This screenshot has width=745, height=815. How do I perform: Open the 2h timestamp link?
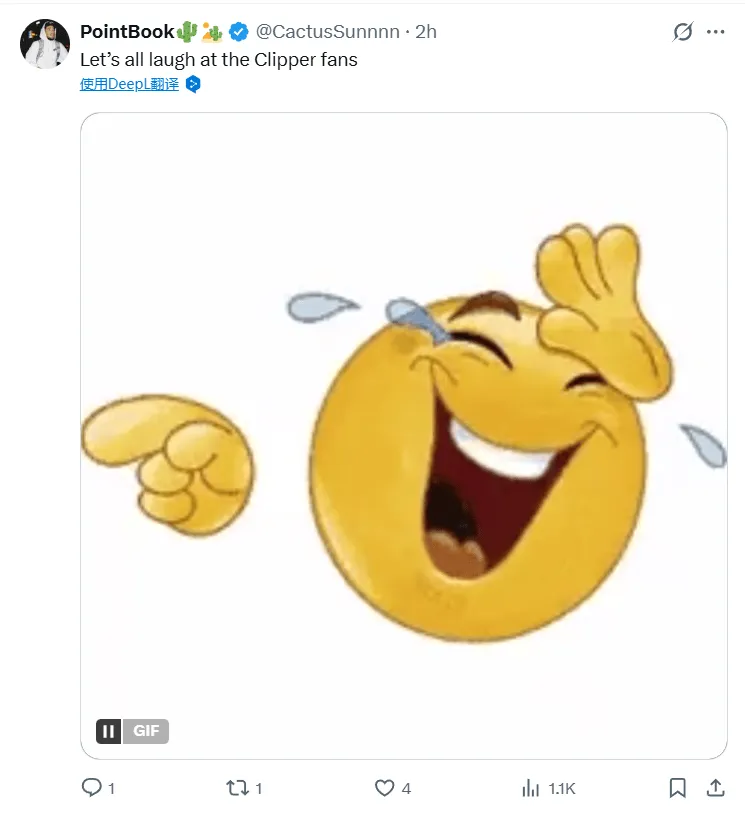426,31
